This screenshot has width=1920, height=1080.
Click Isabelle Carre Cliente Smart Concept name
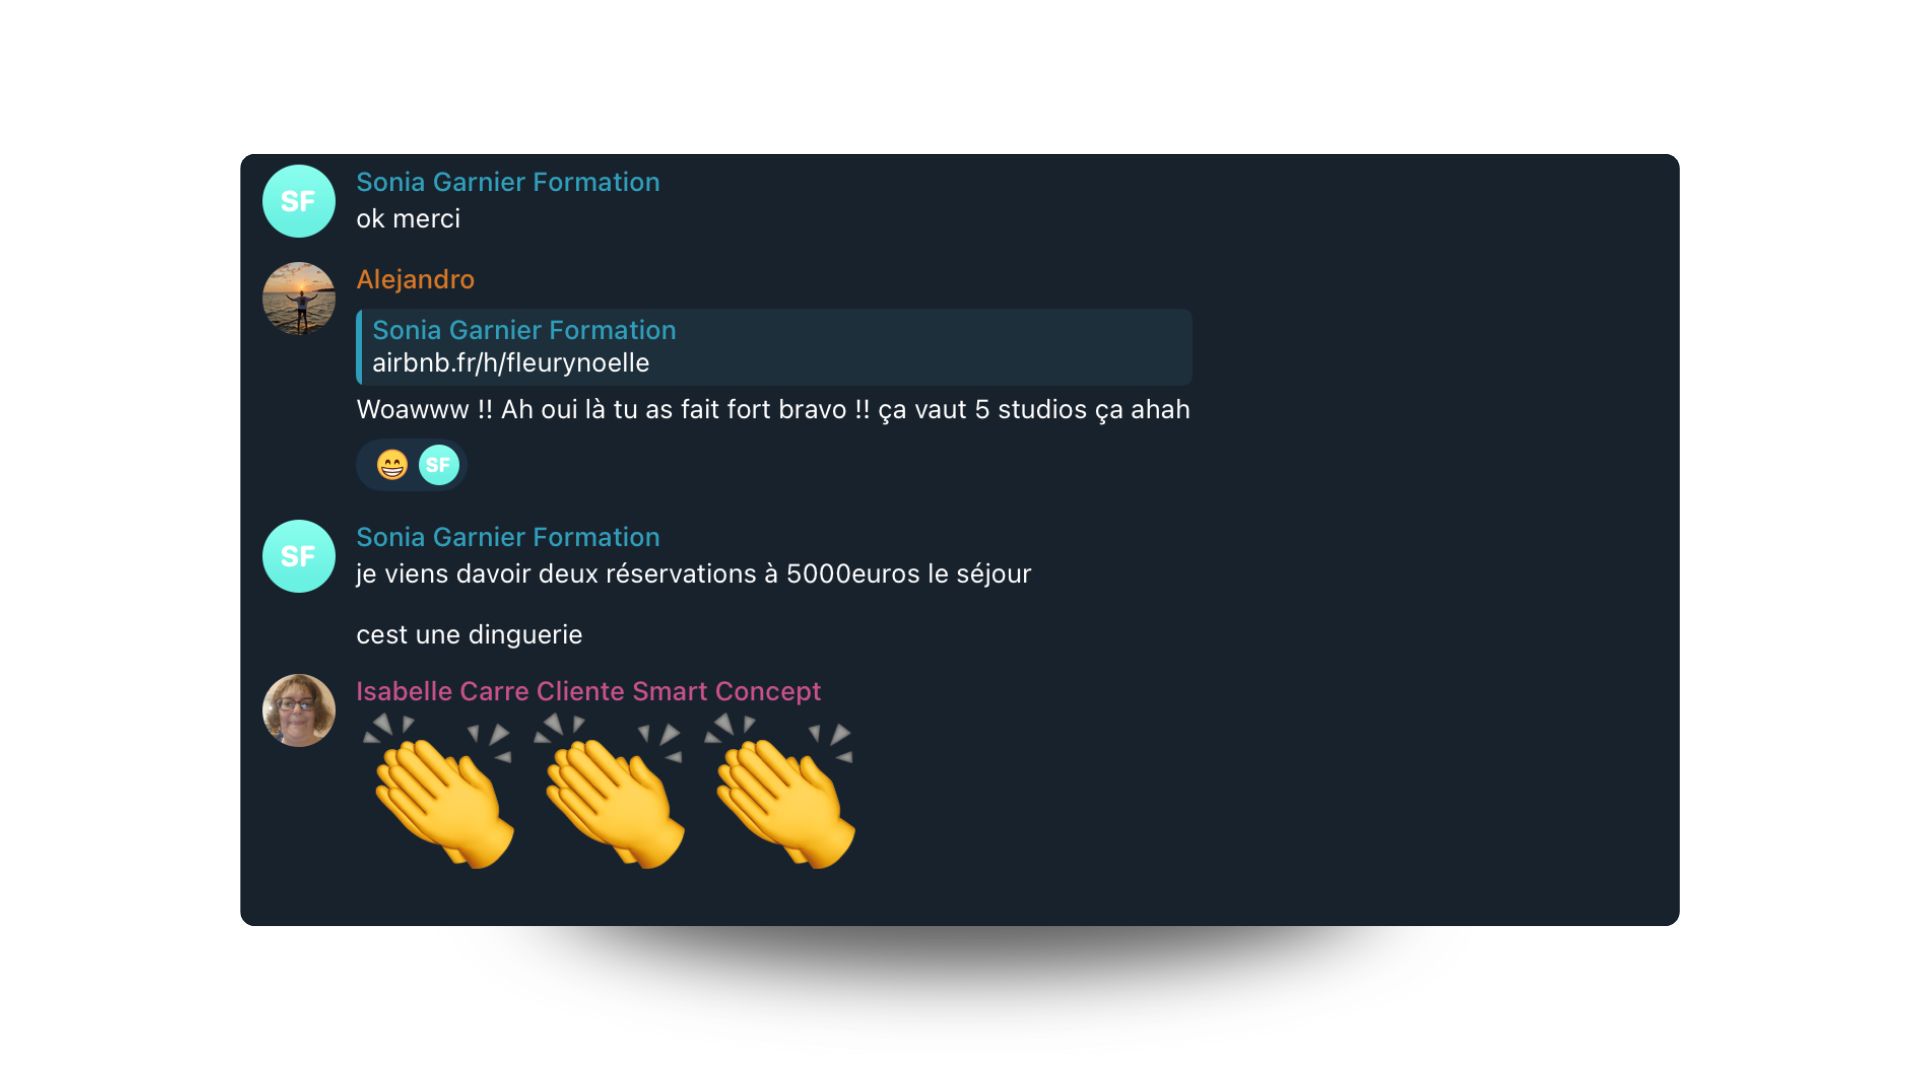point(588,691)
